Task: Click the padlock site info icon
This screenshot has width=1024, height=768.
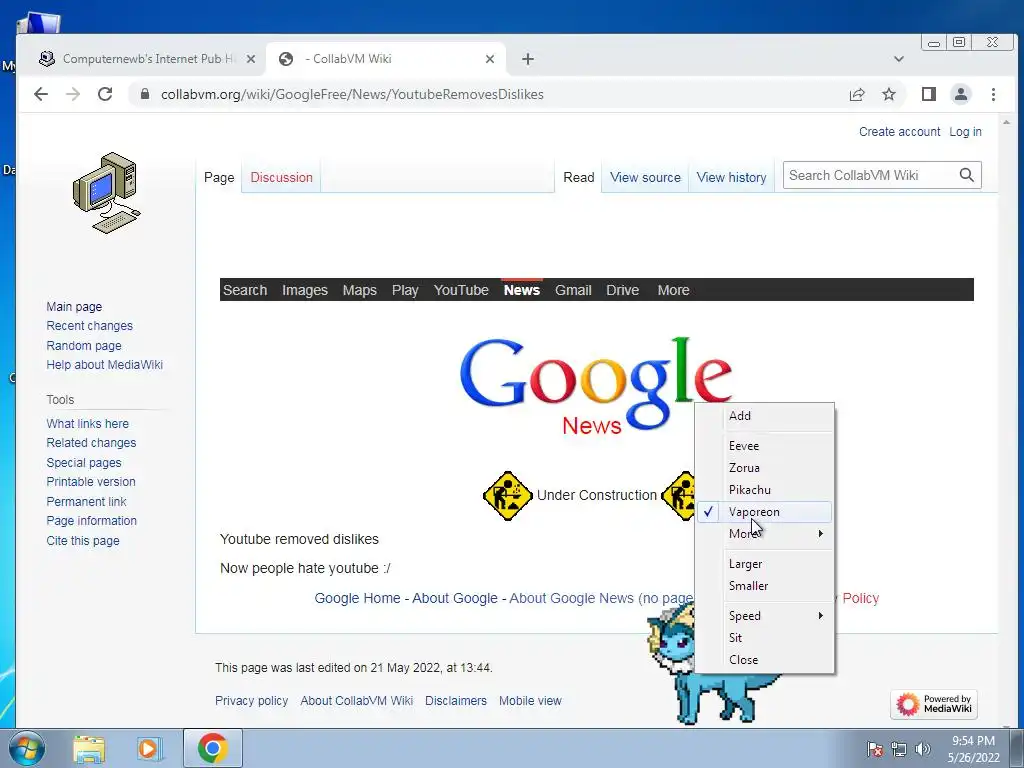Action: point(144,94)
